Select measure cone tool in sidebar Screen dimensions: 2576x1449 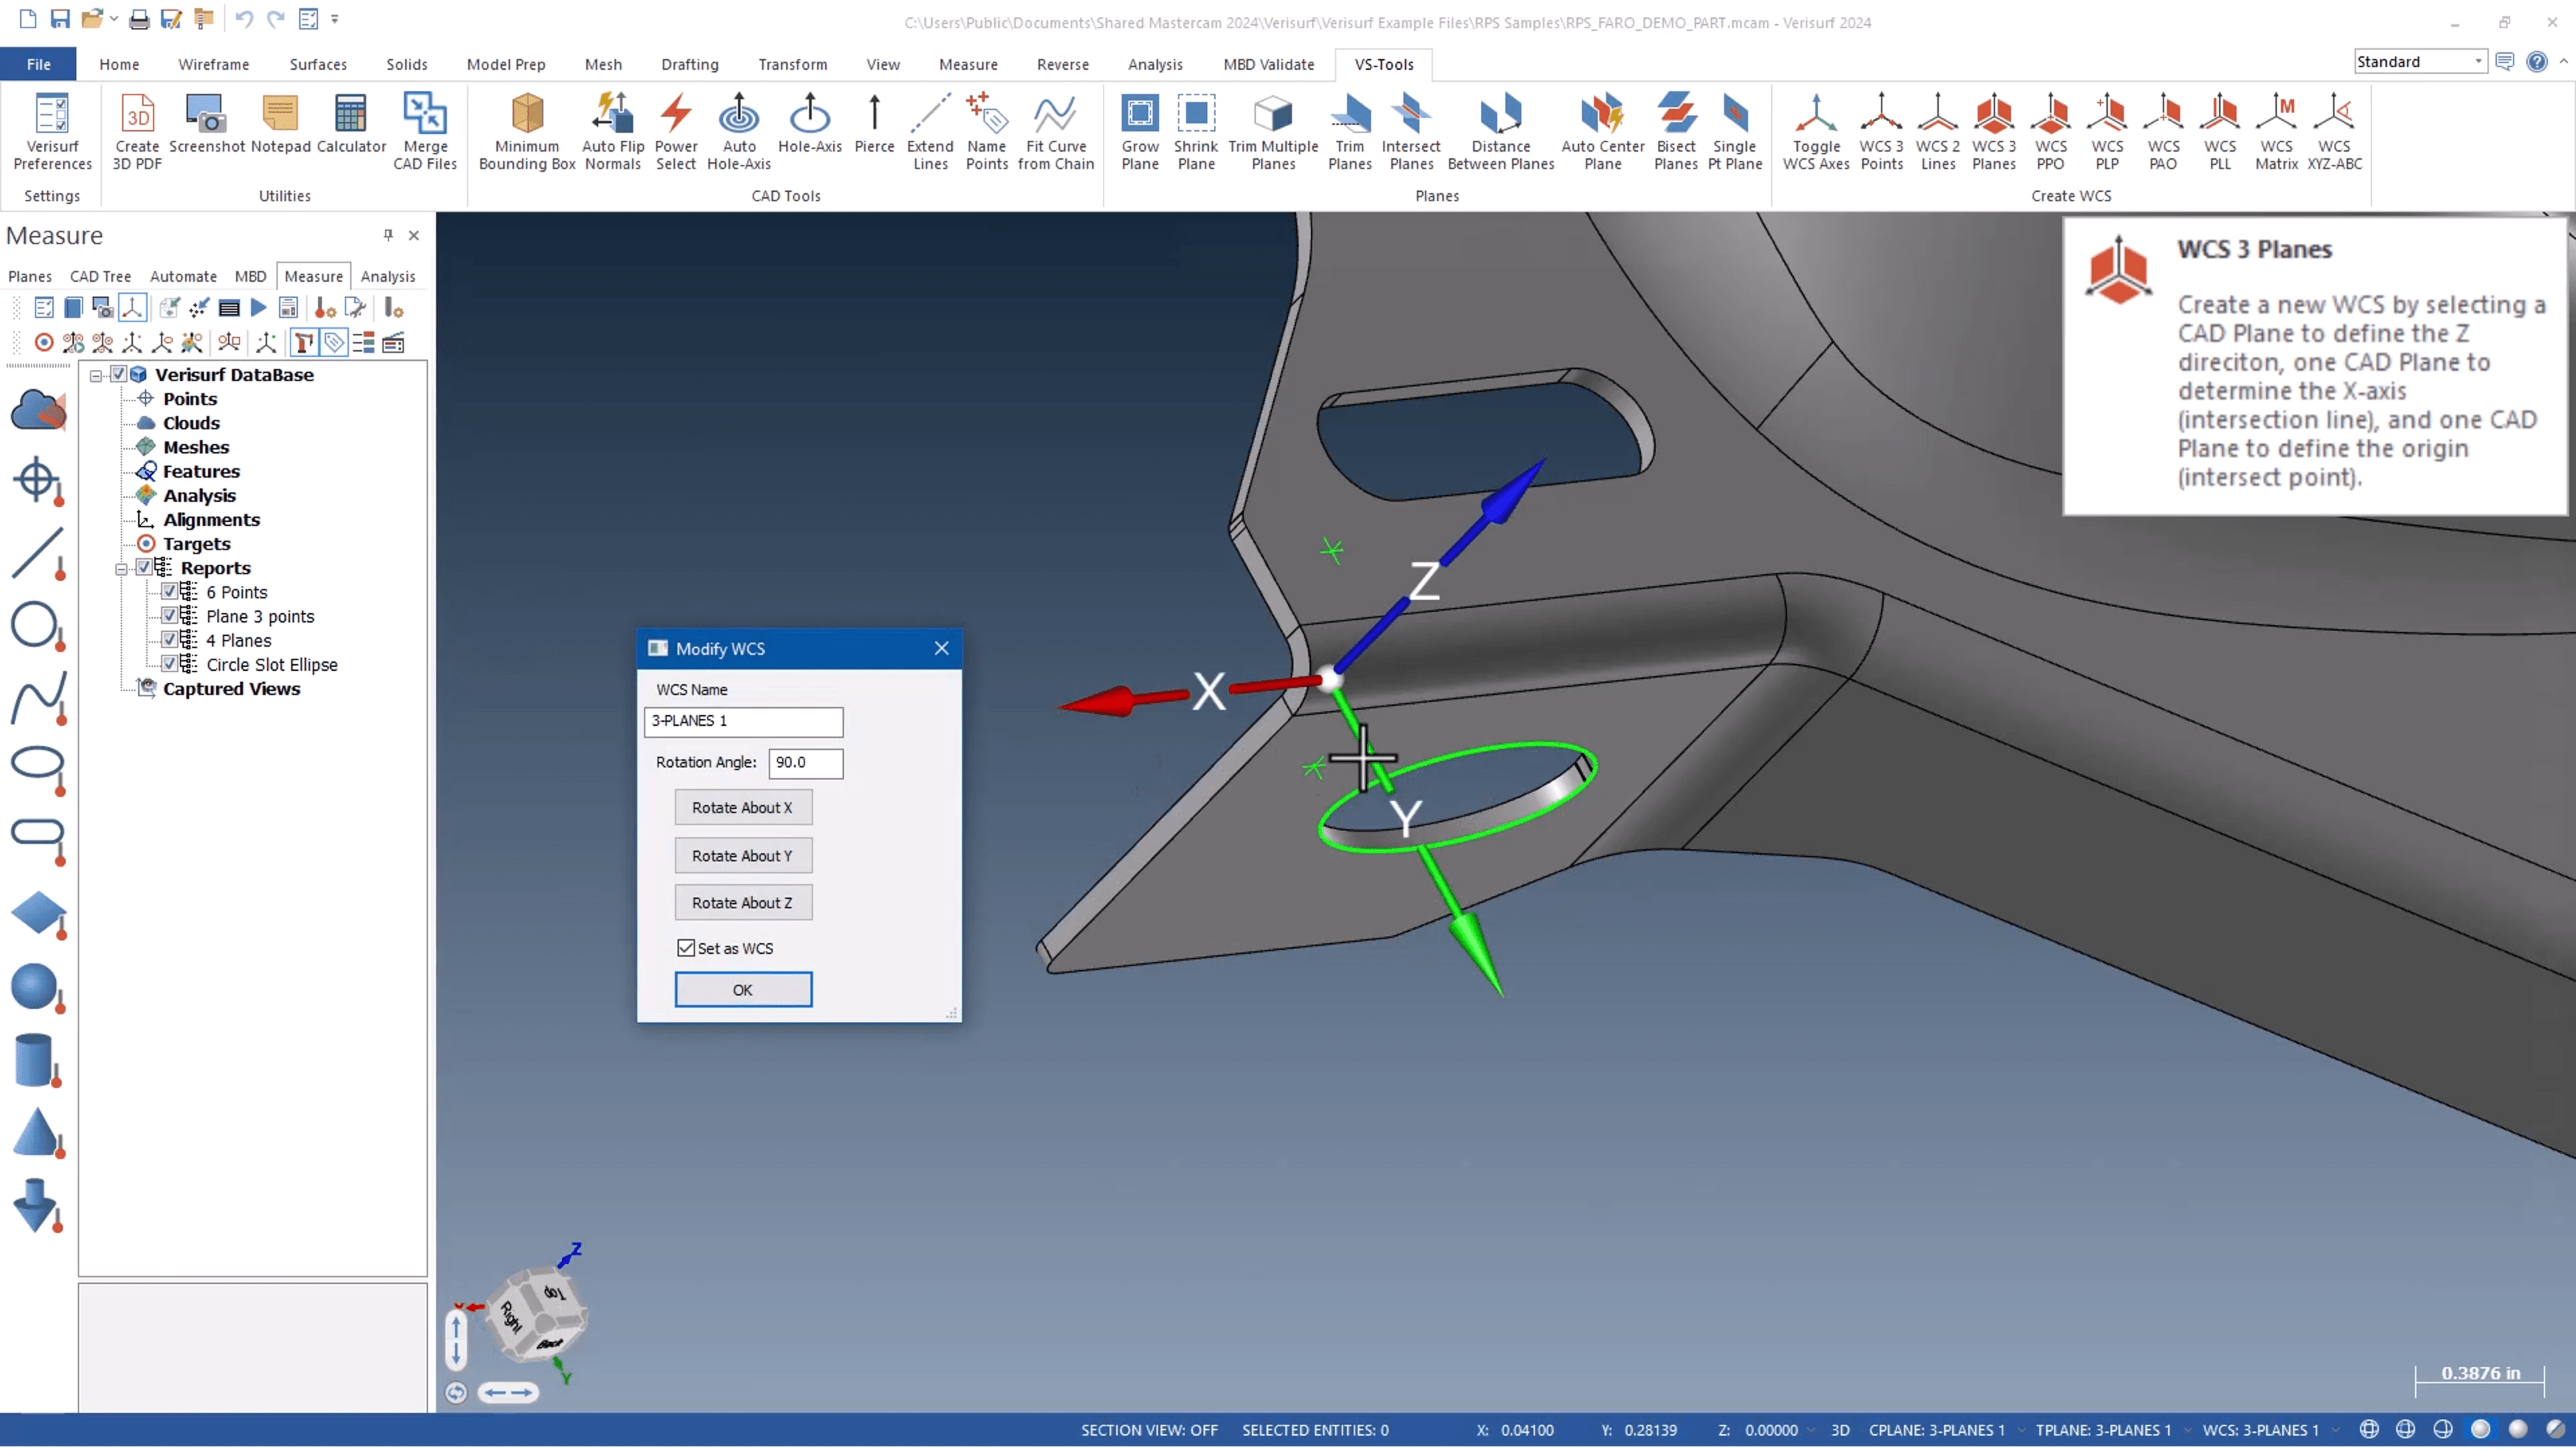point(37,1133)
